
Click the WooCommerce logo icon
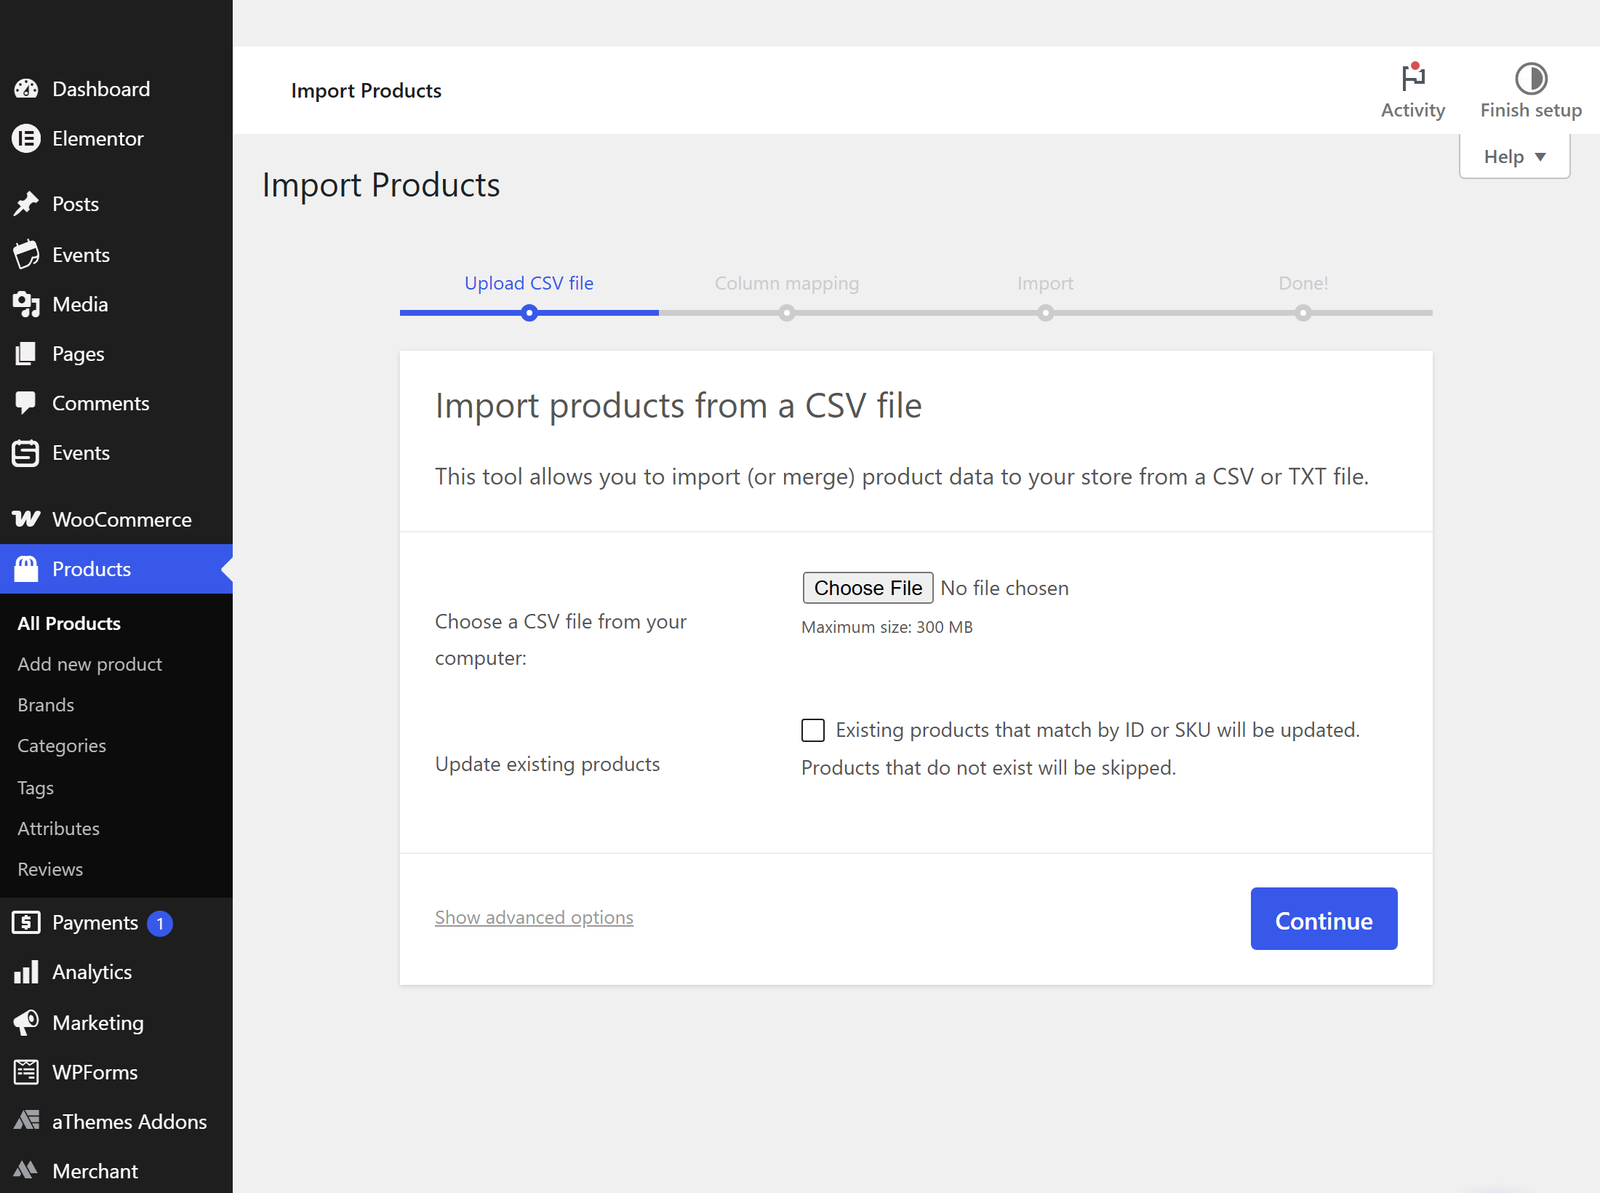click(26, 519)
